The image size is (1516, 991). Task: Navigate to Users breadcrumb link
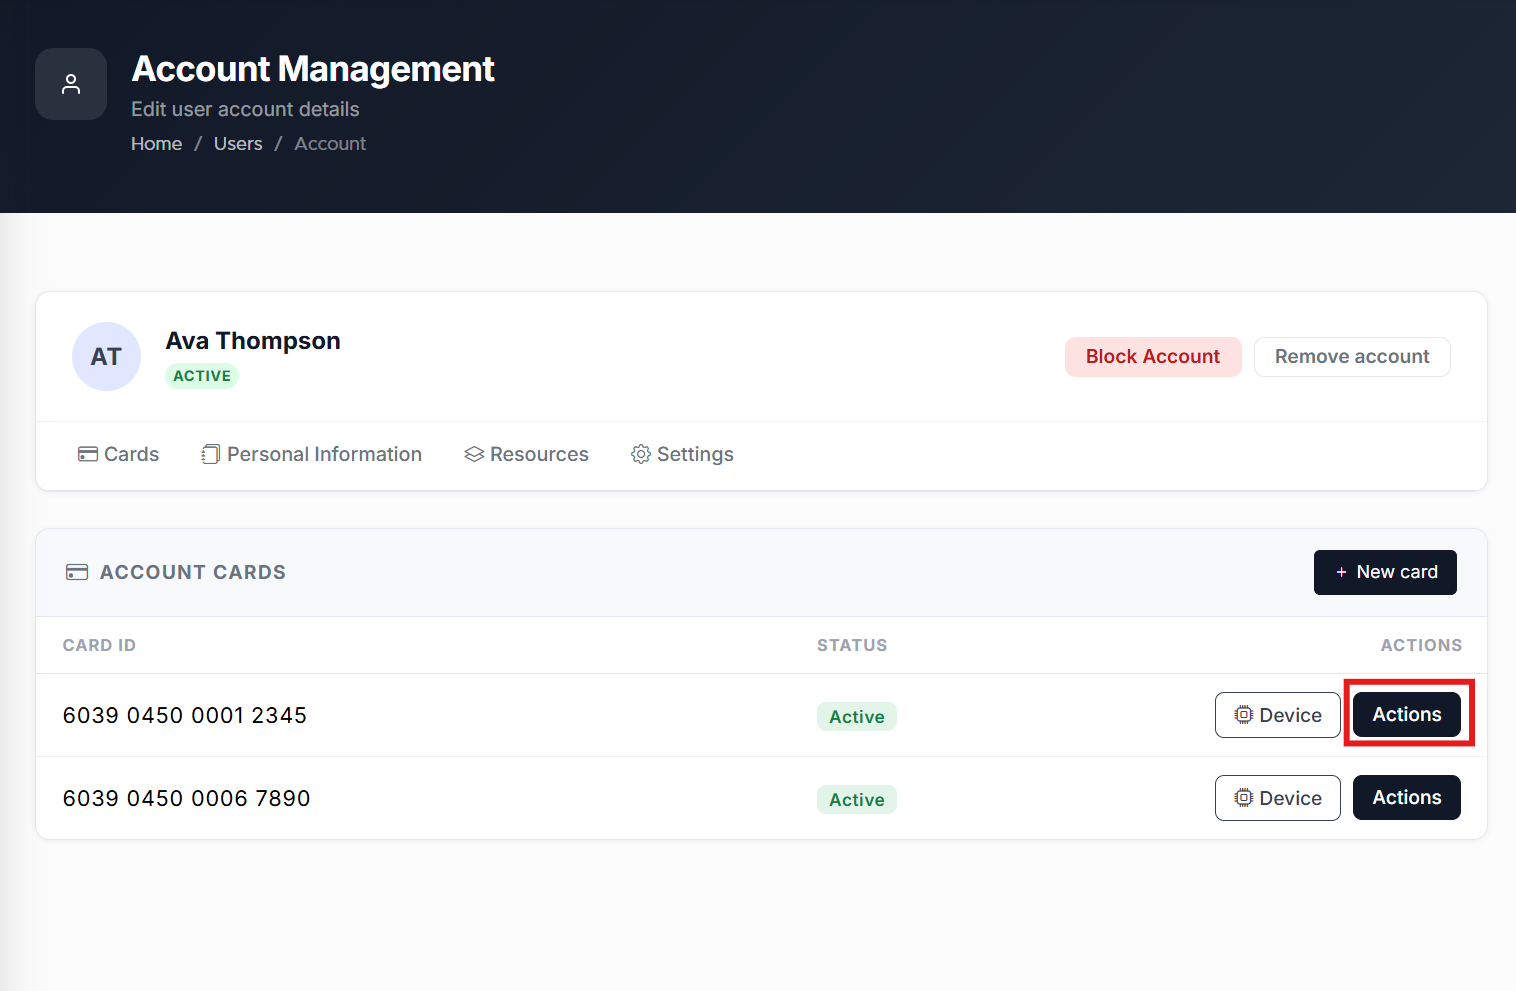point(238,144)
